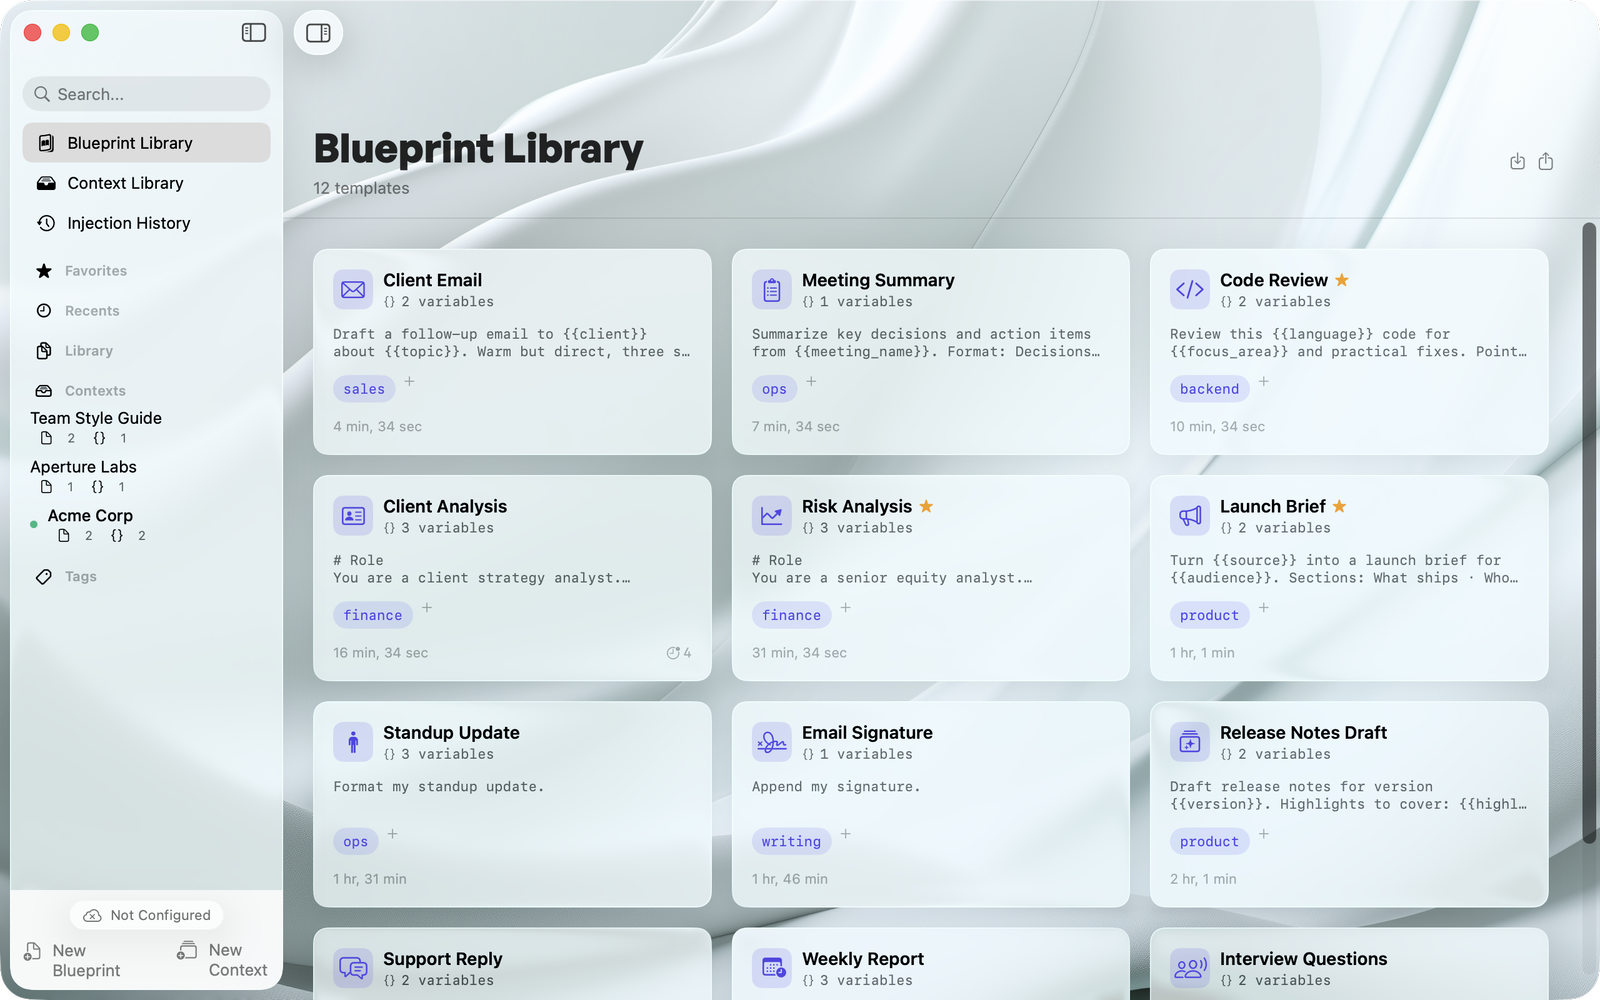
Task: Click the Standup Update person icon
Action: point(353,742)
